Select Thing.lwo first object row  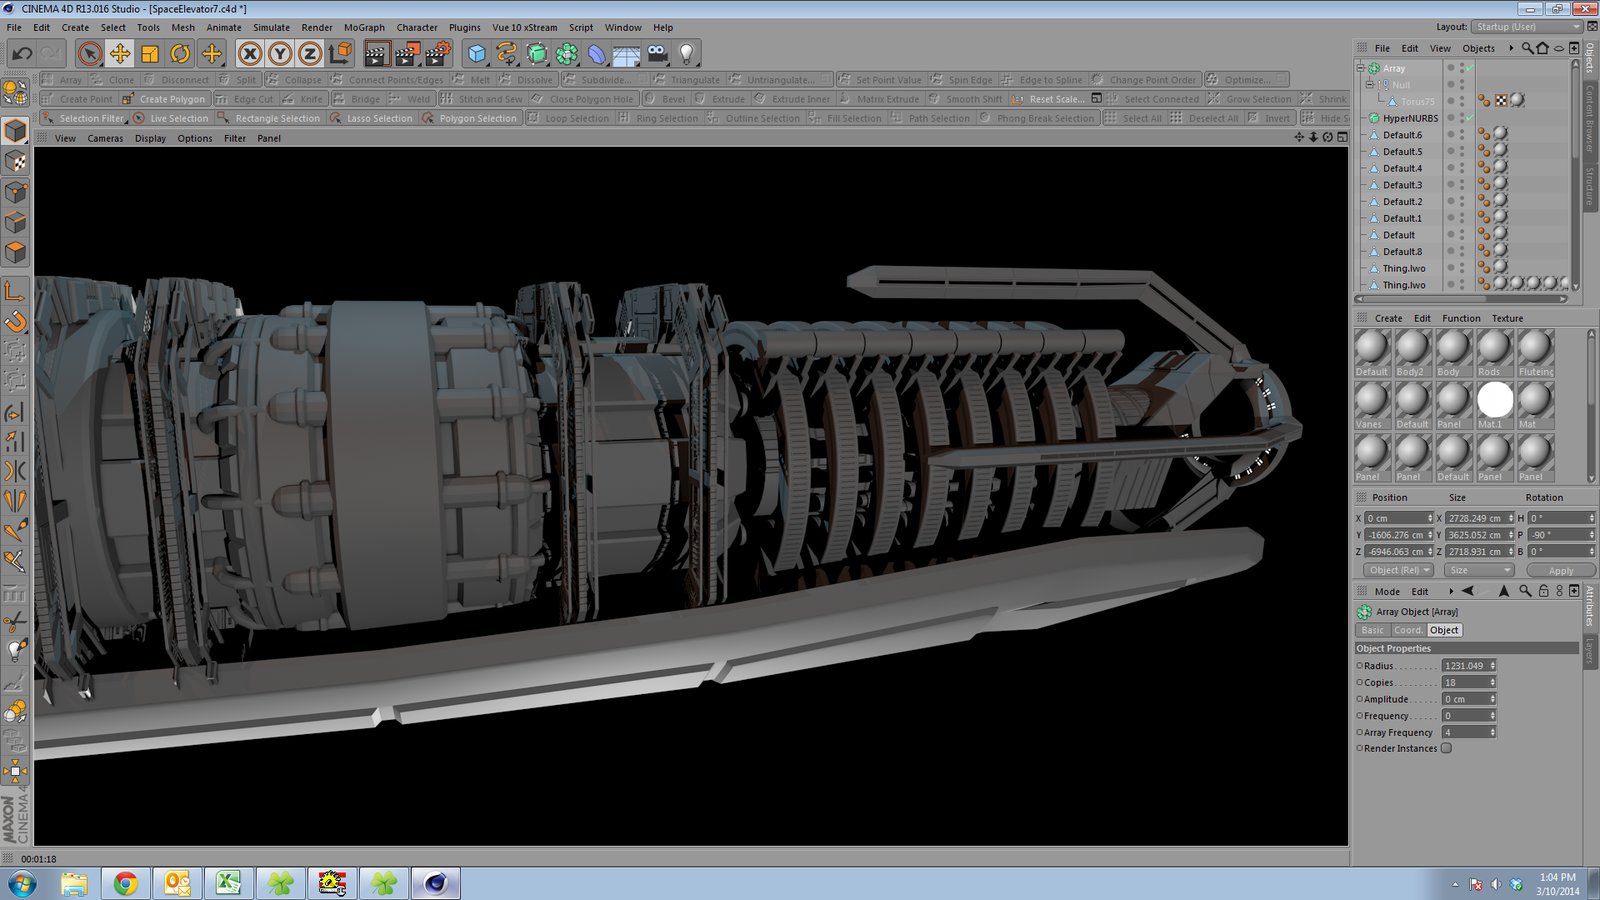[1404, 268]
